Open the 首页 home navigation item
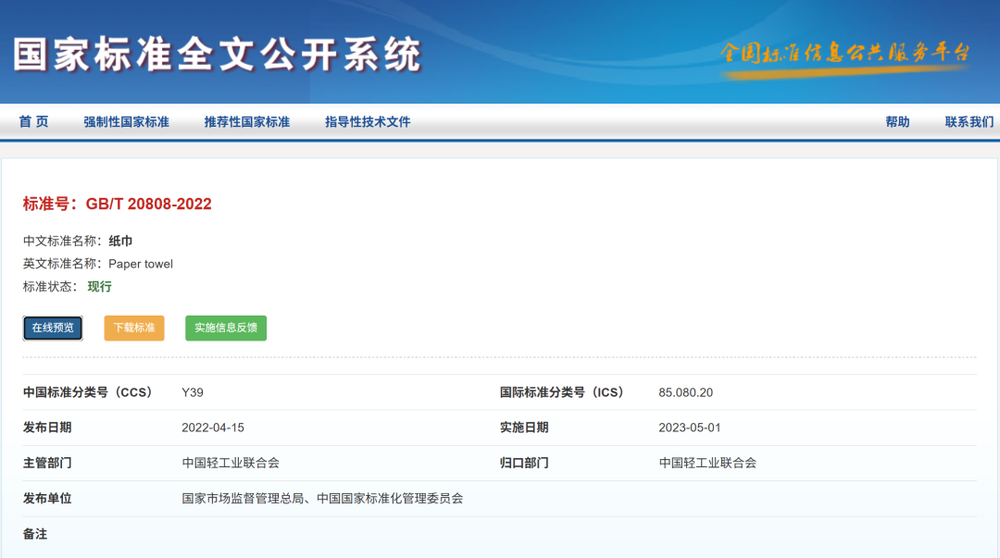This screenshot has width=1000, height=558. click(x=33, y=122)
